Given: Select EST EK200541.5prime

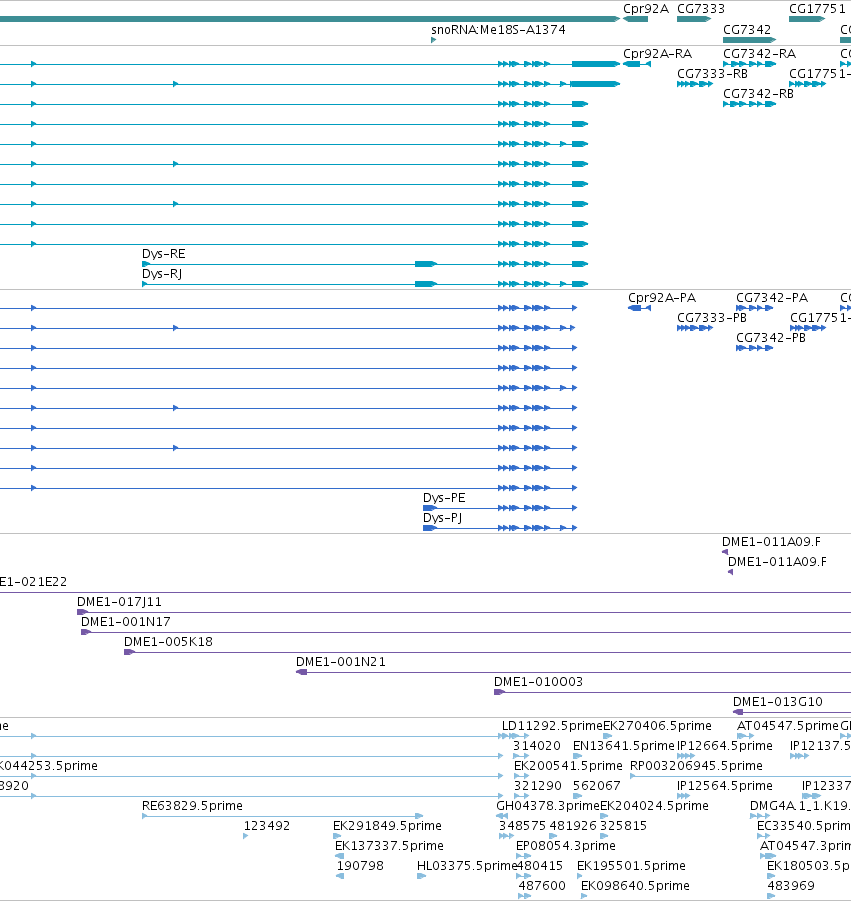Looking at the screenshot, I should [568, 766].
